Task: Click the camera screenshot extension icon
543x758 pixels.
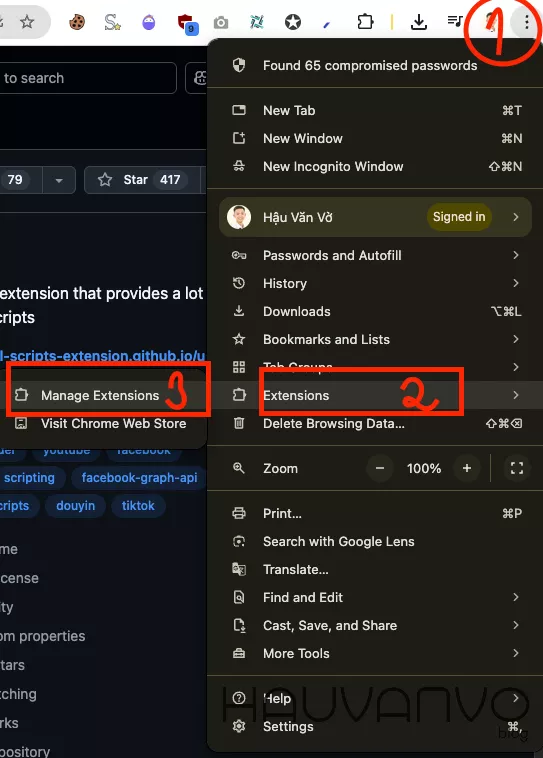Action: click(221, 22)
